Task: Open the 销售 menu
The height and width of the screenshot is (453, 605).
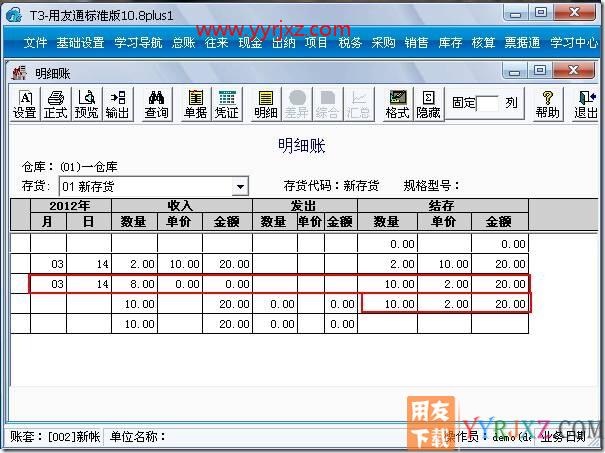Action: 416,42
